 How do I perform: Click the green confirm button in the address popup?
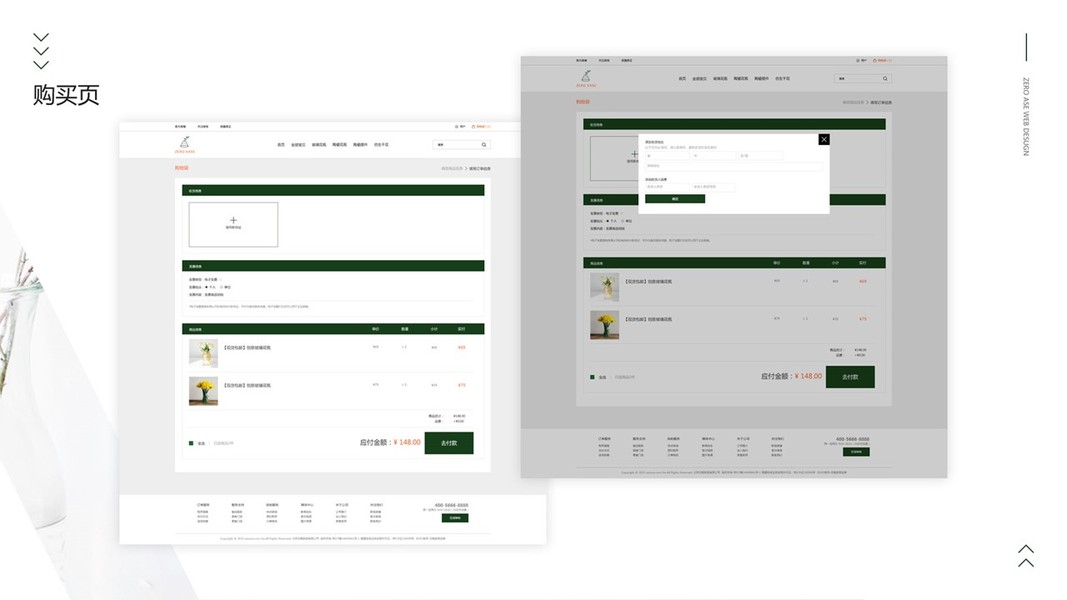click(x=675, y=199)
